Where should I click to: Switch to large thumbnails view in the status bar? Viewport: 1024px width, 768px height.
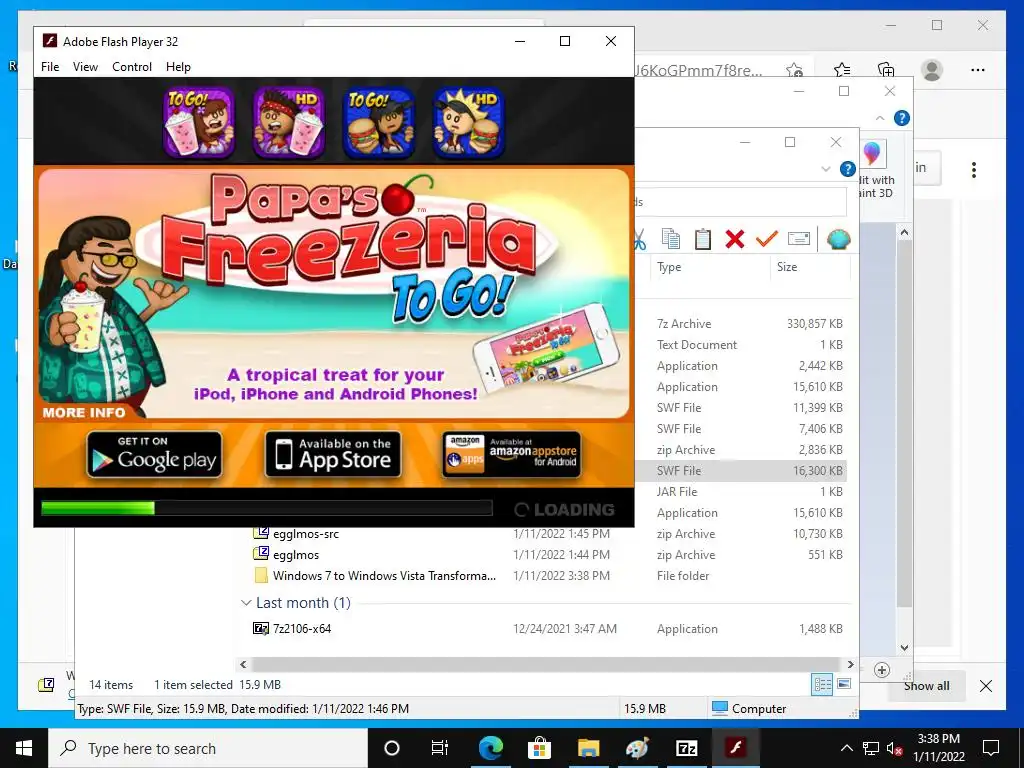(844, 684)
